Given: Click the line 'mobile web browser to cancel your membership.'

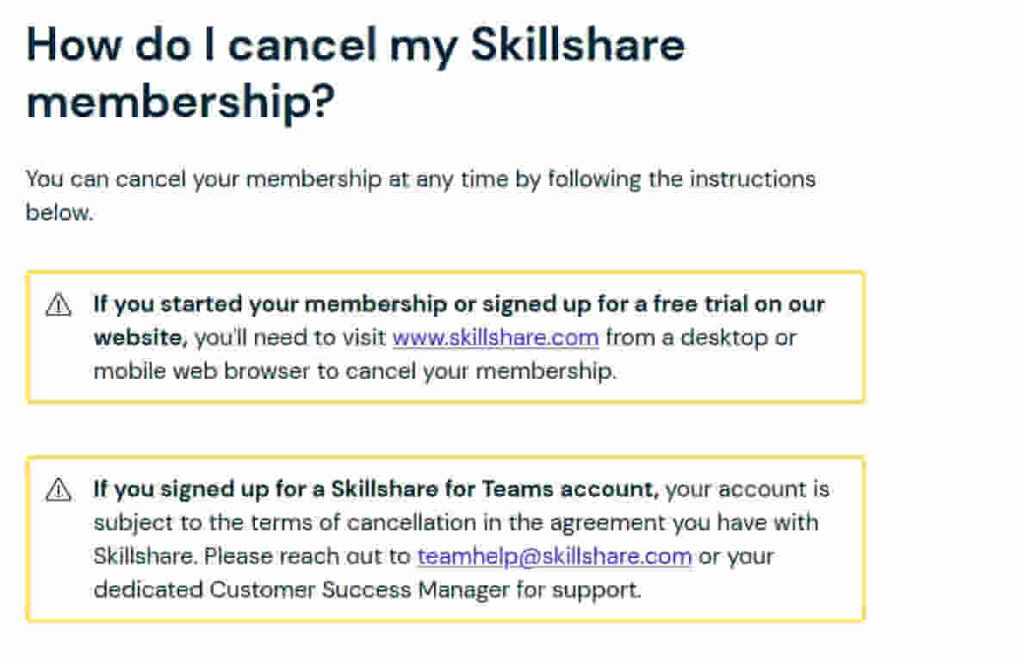Looking at the screenshot, I should coord(355,371).
